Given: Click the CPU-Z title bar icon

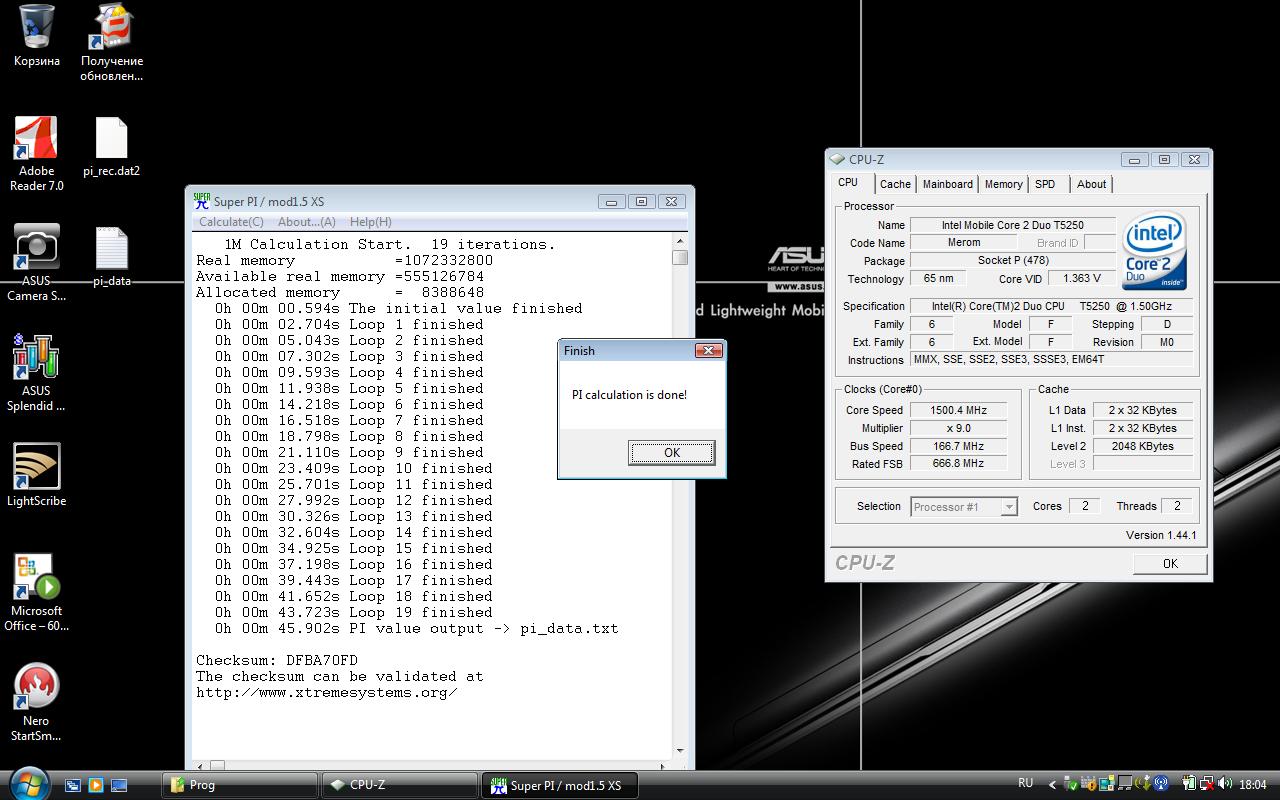Looking at the screenshot, I should tap(839, 159).
